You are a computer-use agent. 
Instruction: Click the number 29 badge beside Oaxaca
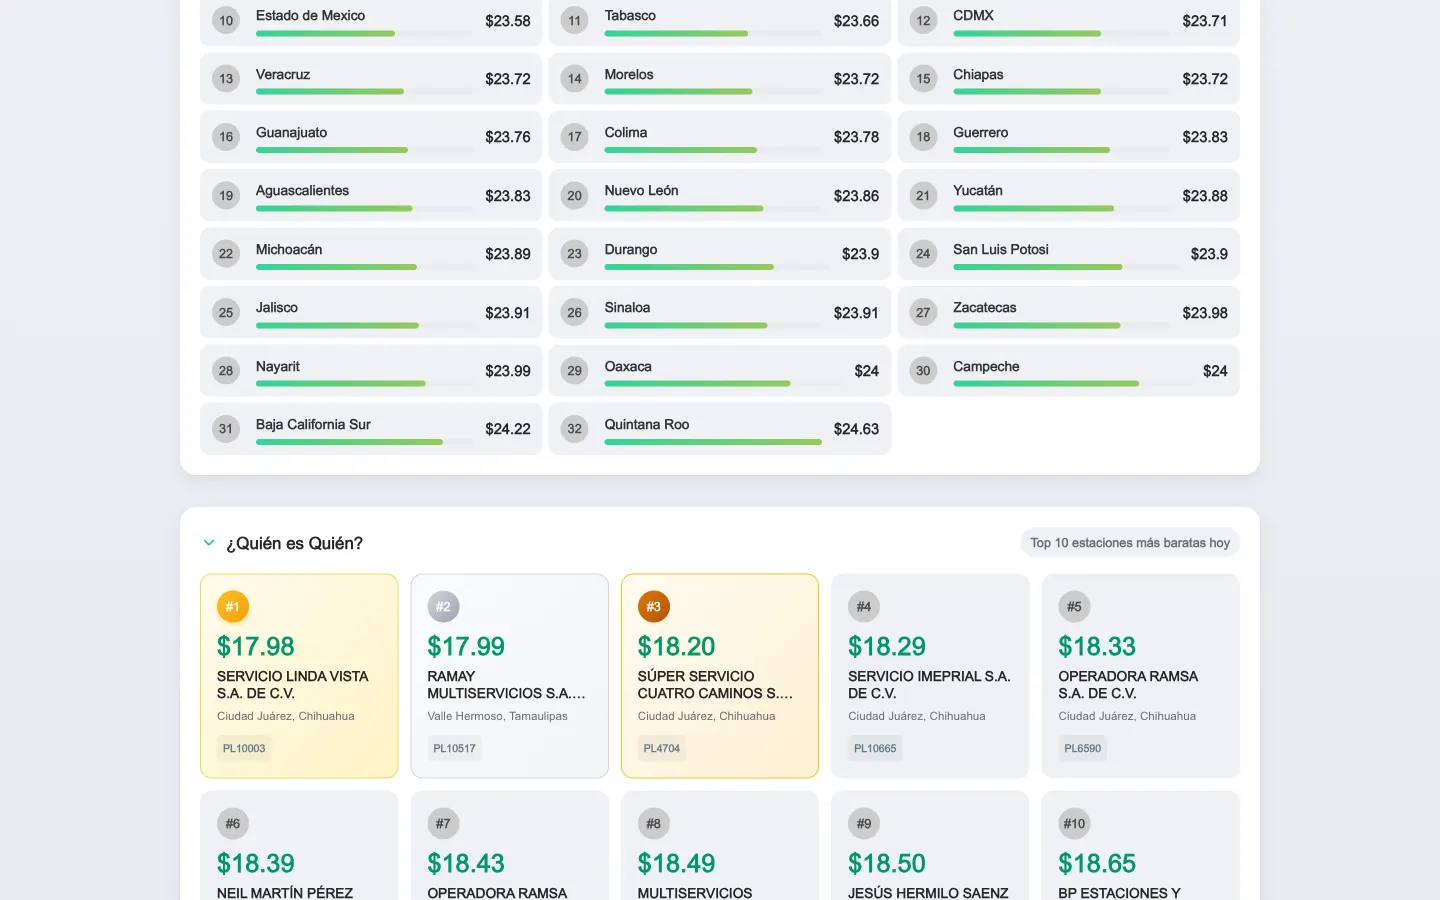point(575,371)
